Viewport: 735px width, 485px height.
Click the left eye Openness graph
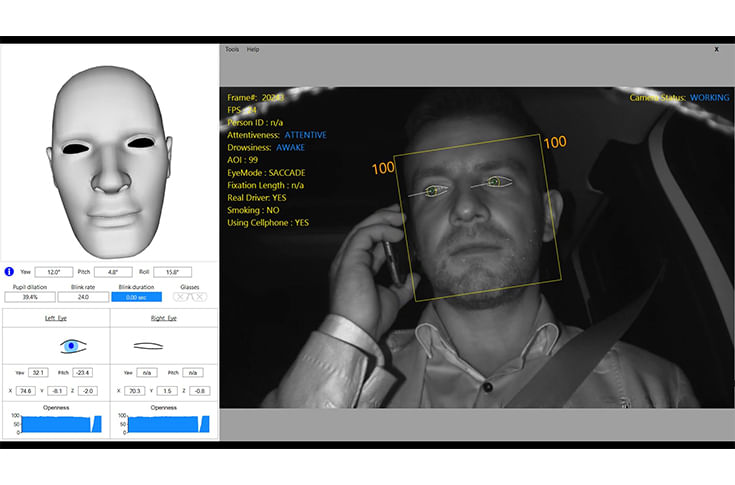[55, 424]
